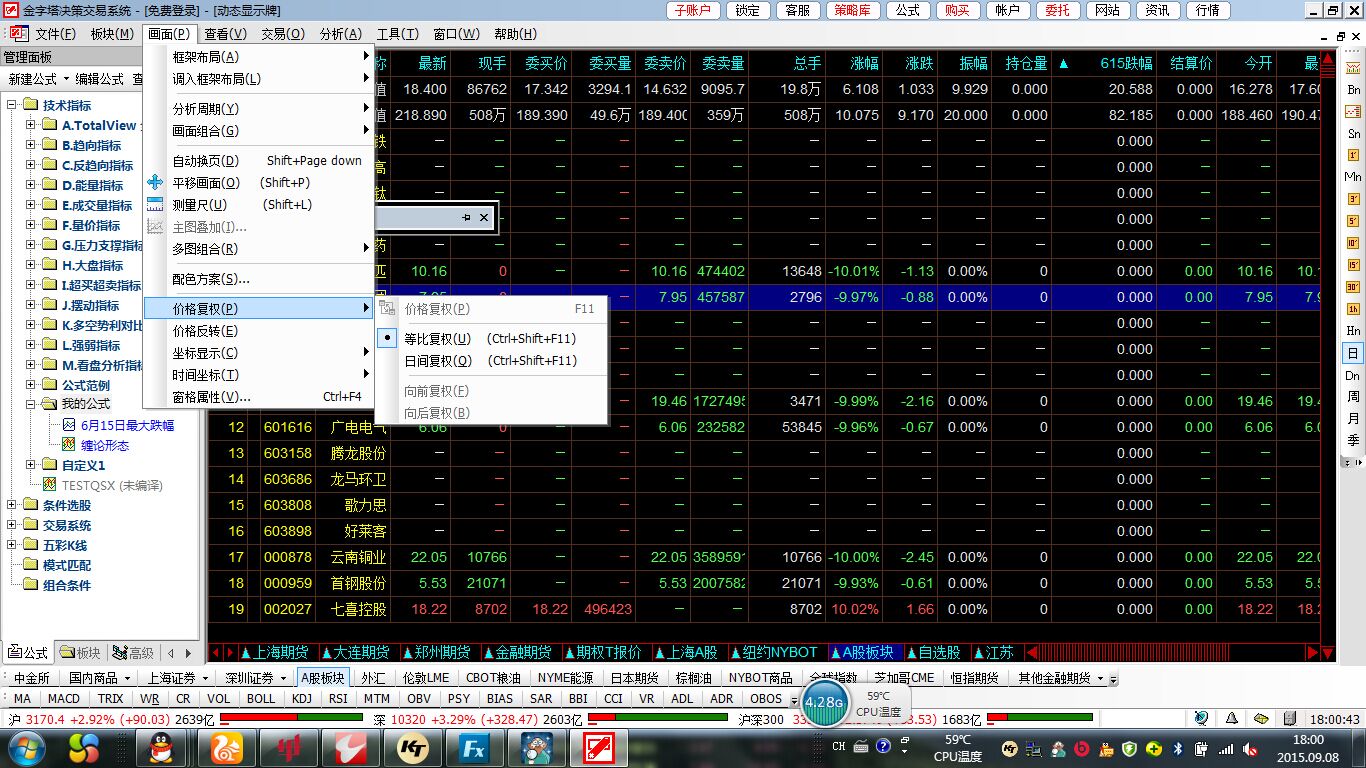Click the 1-hour period icon in sidebar
Image resolution: width=1366 pixels, height=768 pixels.
click(x=1353, y=309)
